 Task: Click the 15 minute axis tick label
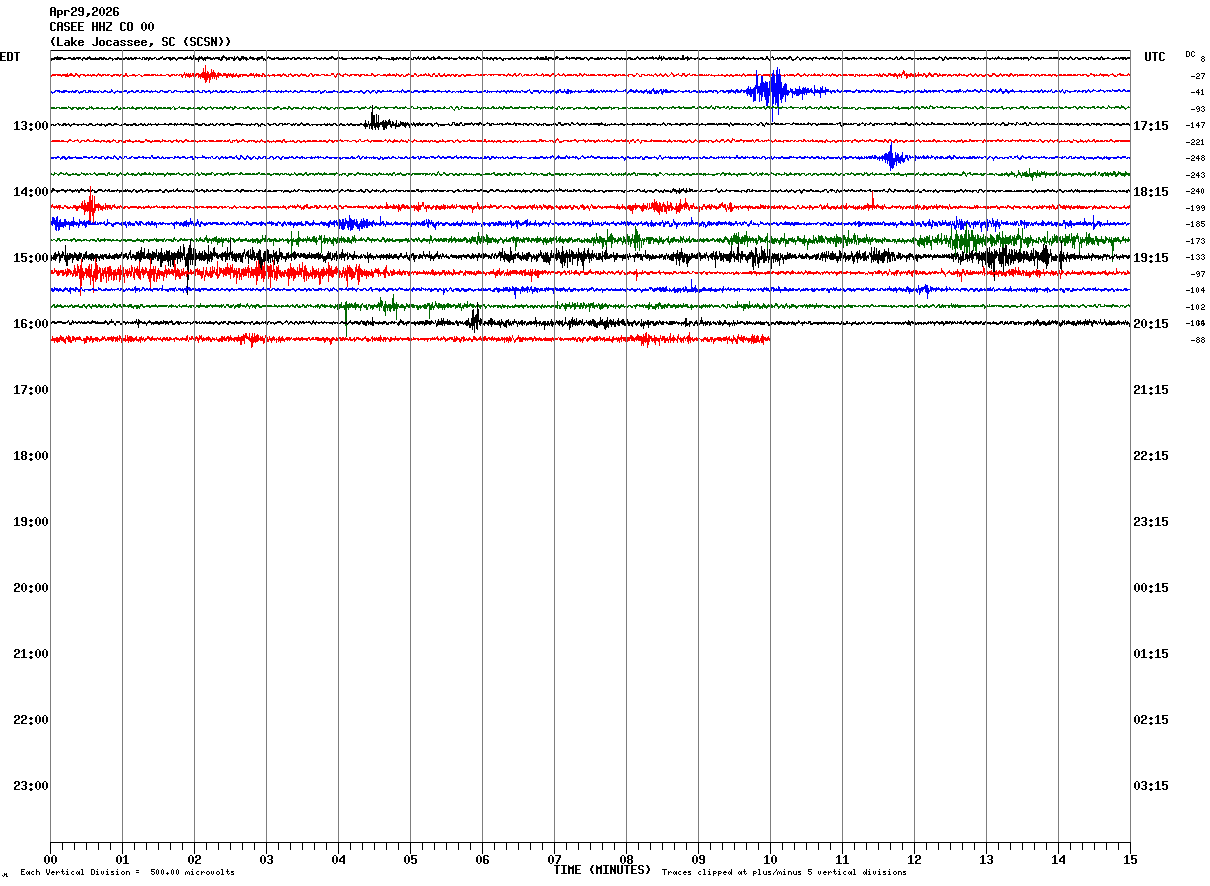click(1130, 859)
